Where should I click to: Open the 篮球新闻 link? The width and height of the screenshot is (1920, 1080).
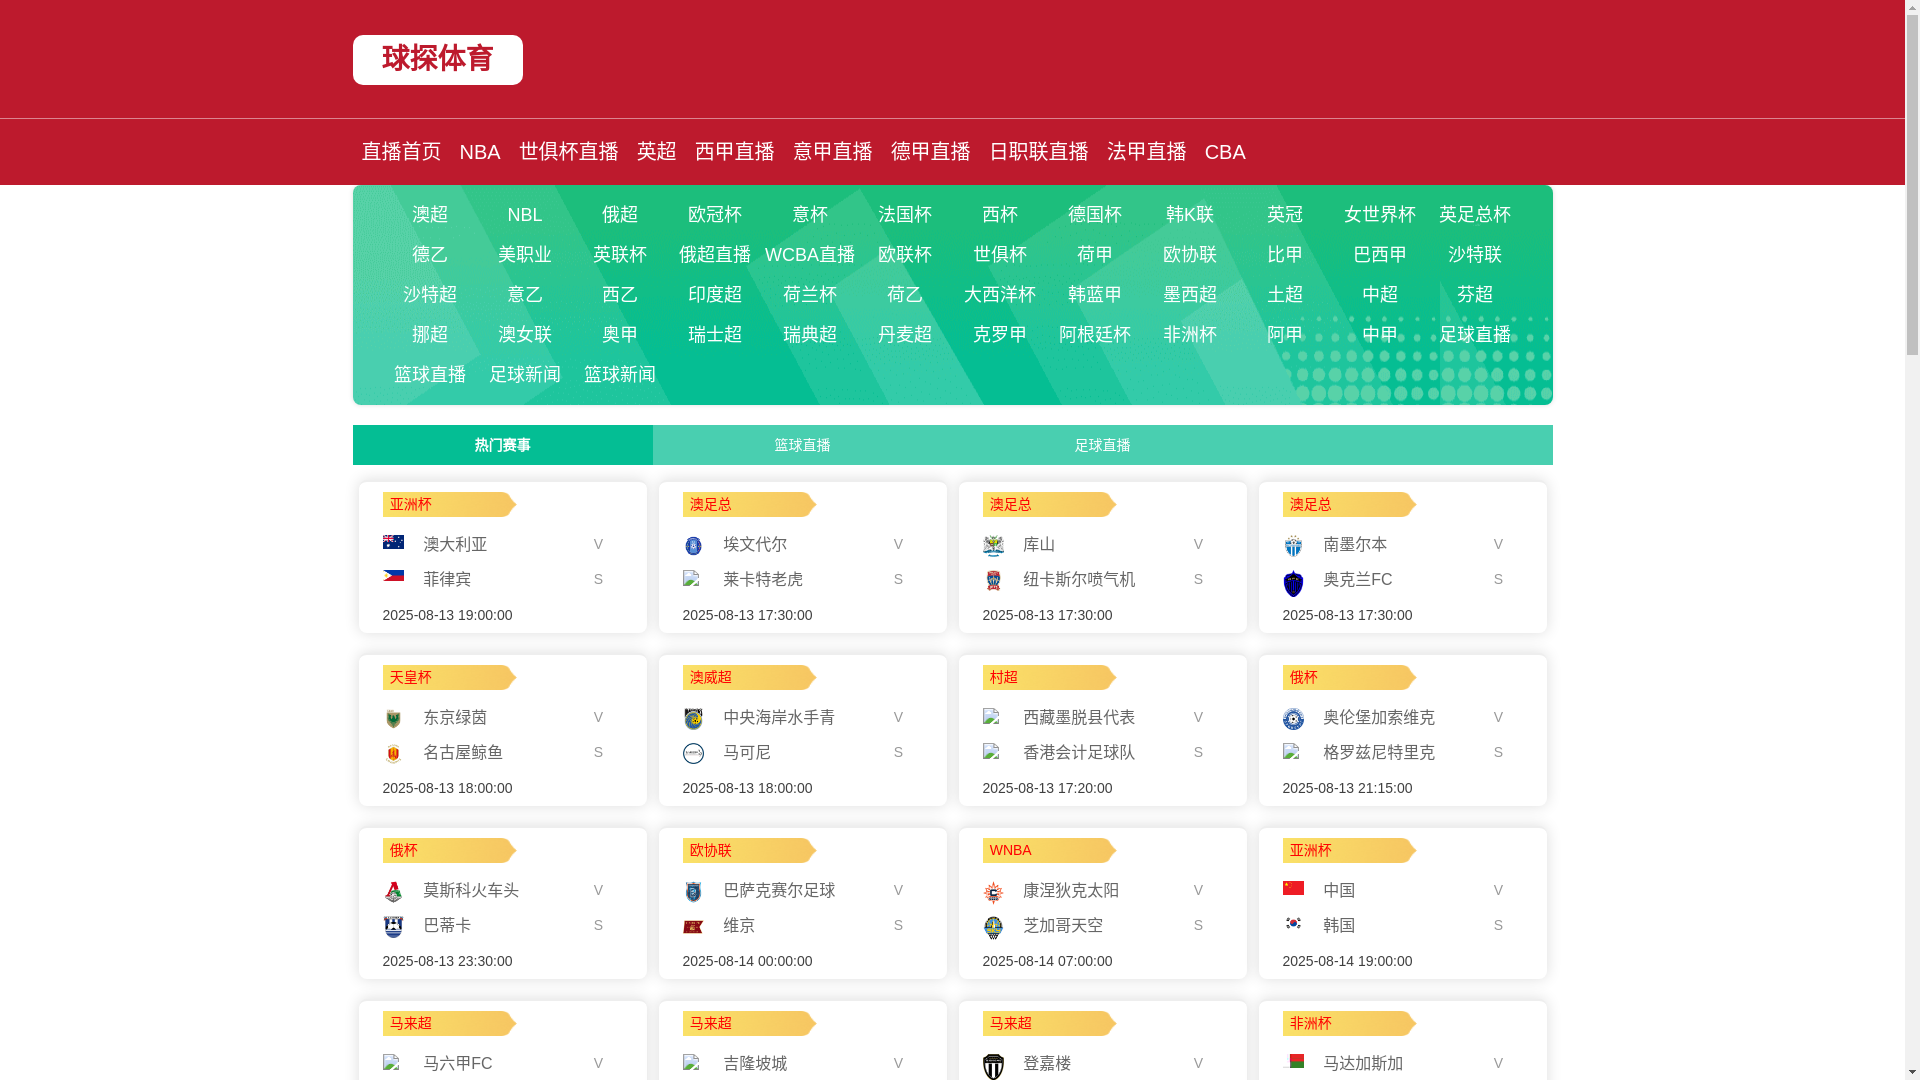coord(620,374)
